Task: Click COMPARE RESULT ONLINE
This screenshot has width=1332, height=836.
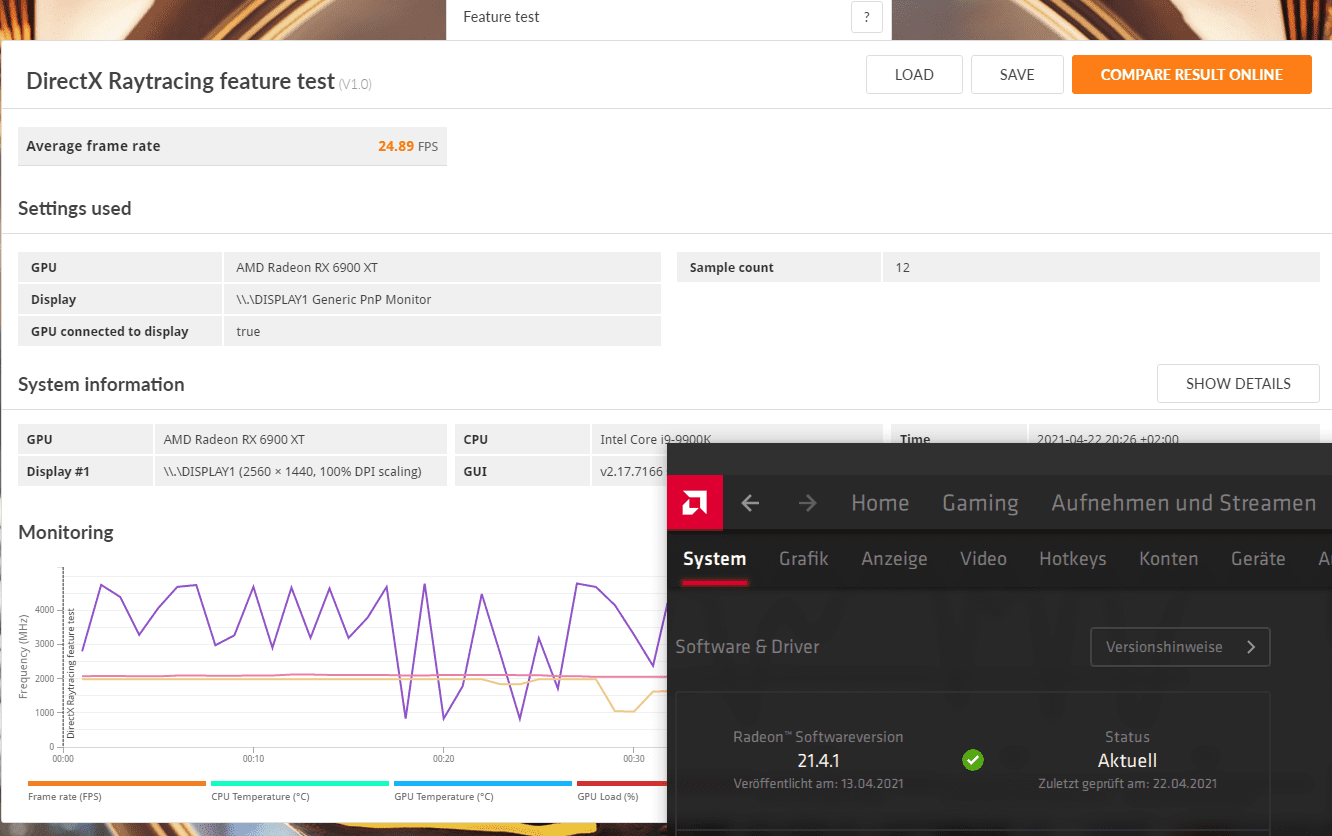Action: tap(1191, 75)
